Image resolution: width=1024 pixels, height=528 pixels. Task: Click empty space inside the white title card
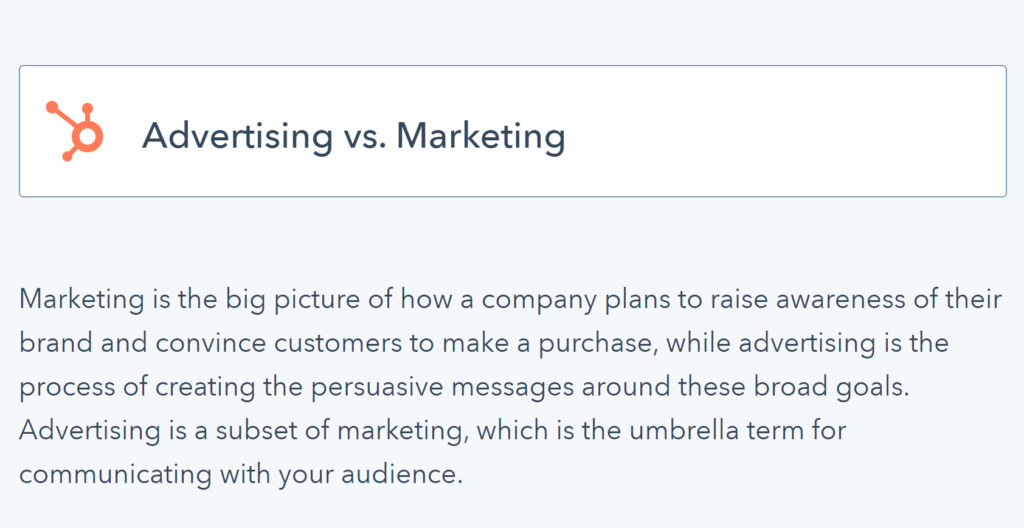784,131
